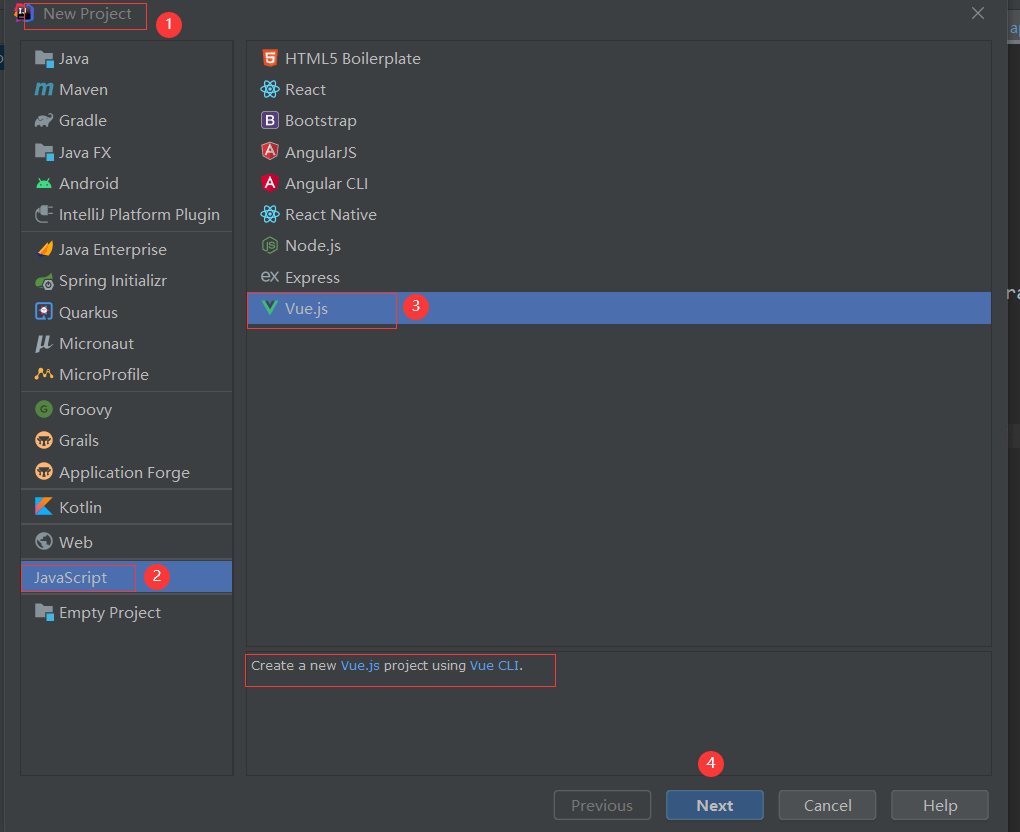
Task: Click the Maven 'm' icon
Action: [x=44, y=89]
